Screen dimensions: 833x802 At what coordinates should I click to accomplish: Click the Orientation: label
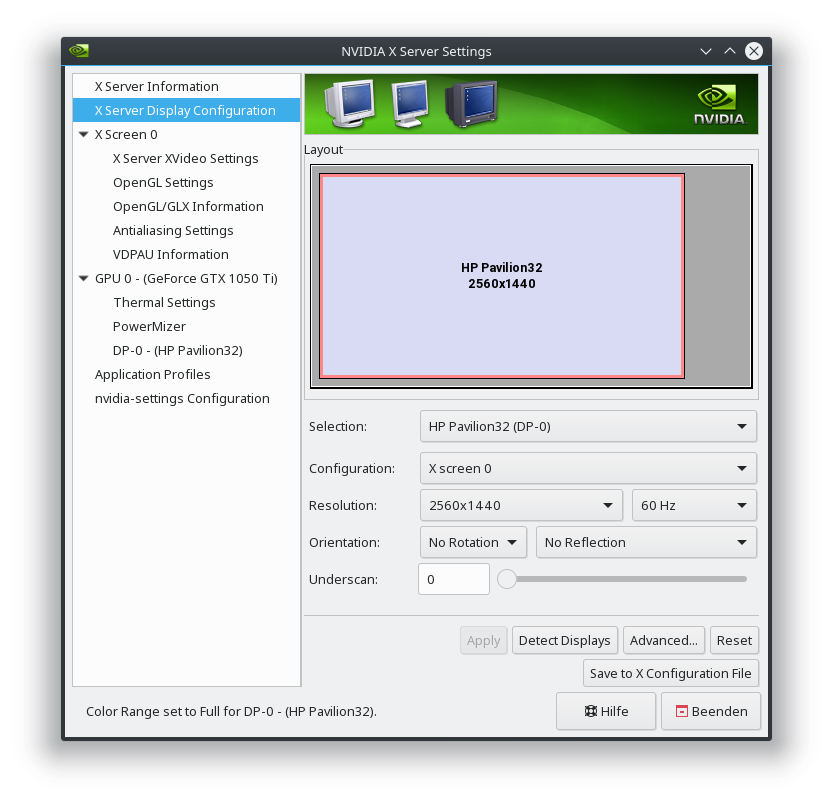[x=344, y=542]
